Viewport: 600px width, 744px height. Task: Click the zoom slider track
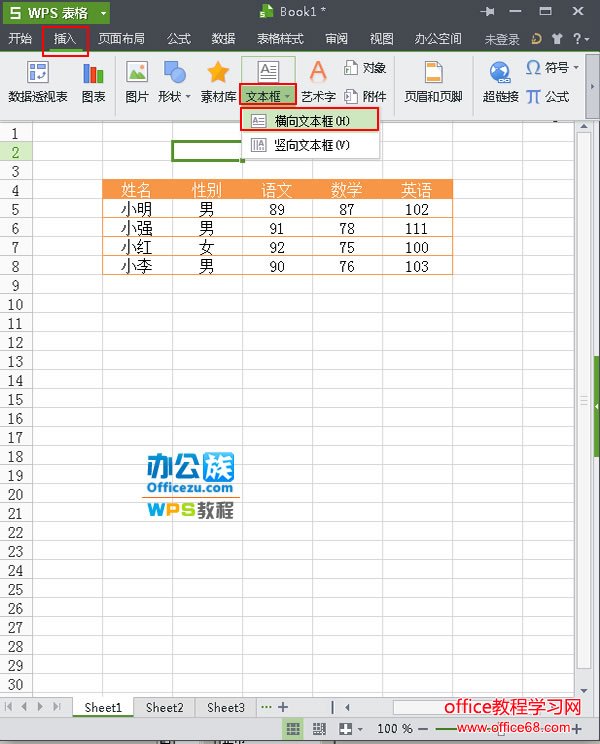click(x=500, y=729)
